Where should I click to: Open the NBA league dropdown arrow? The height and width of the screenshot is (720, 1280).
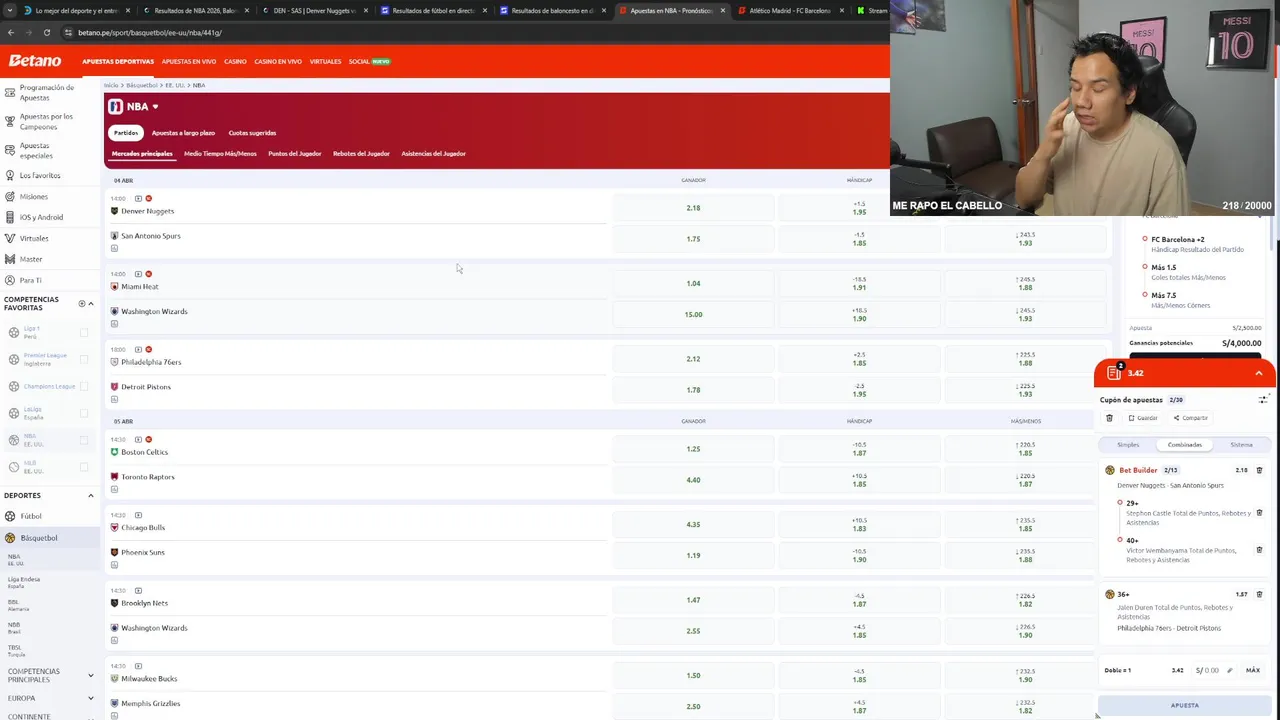[155, 106]
